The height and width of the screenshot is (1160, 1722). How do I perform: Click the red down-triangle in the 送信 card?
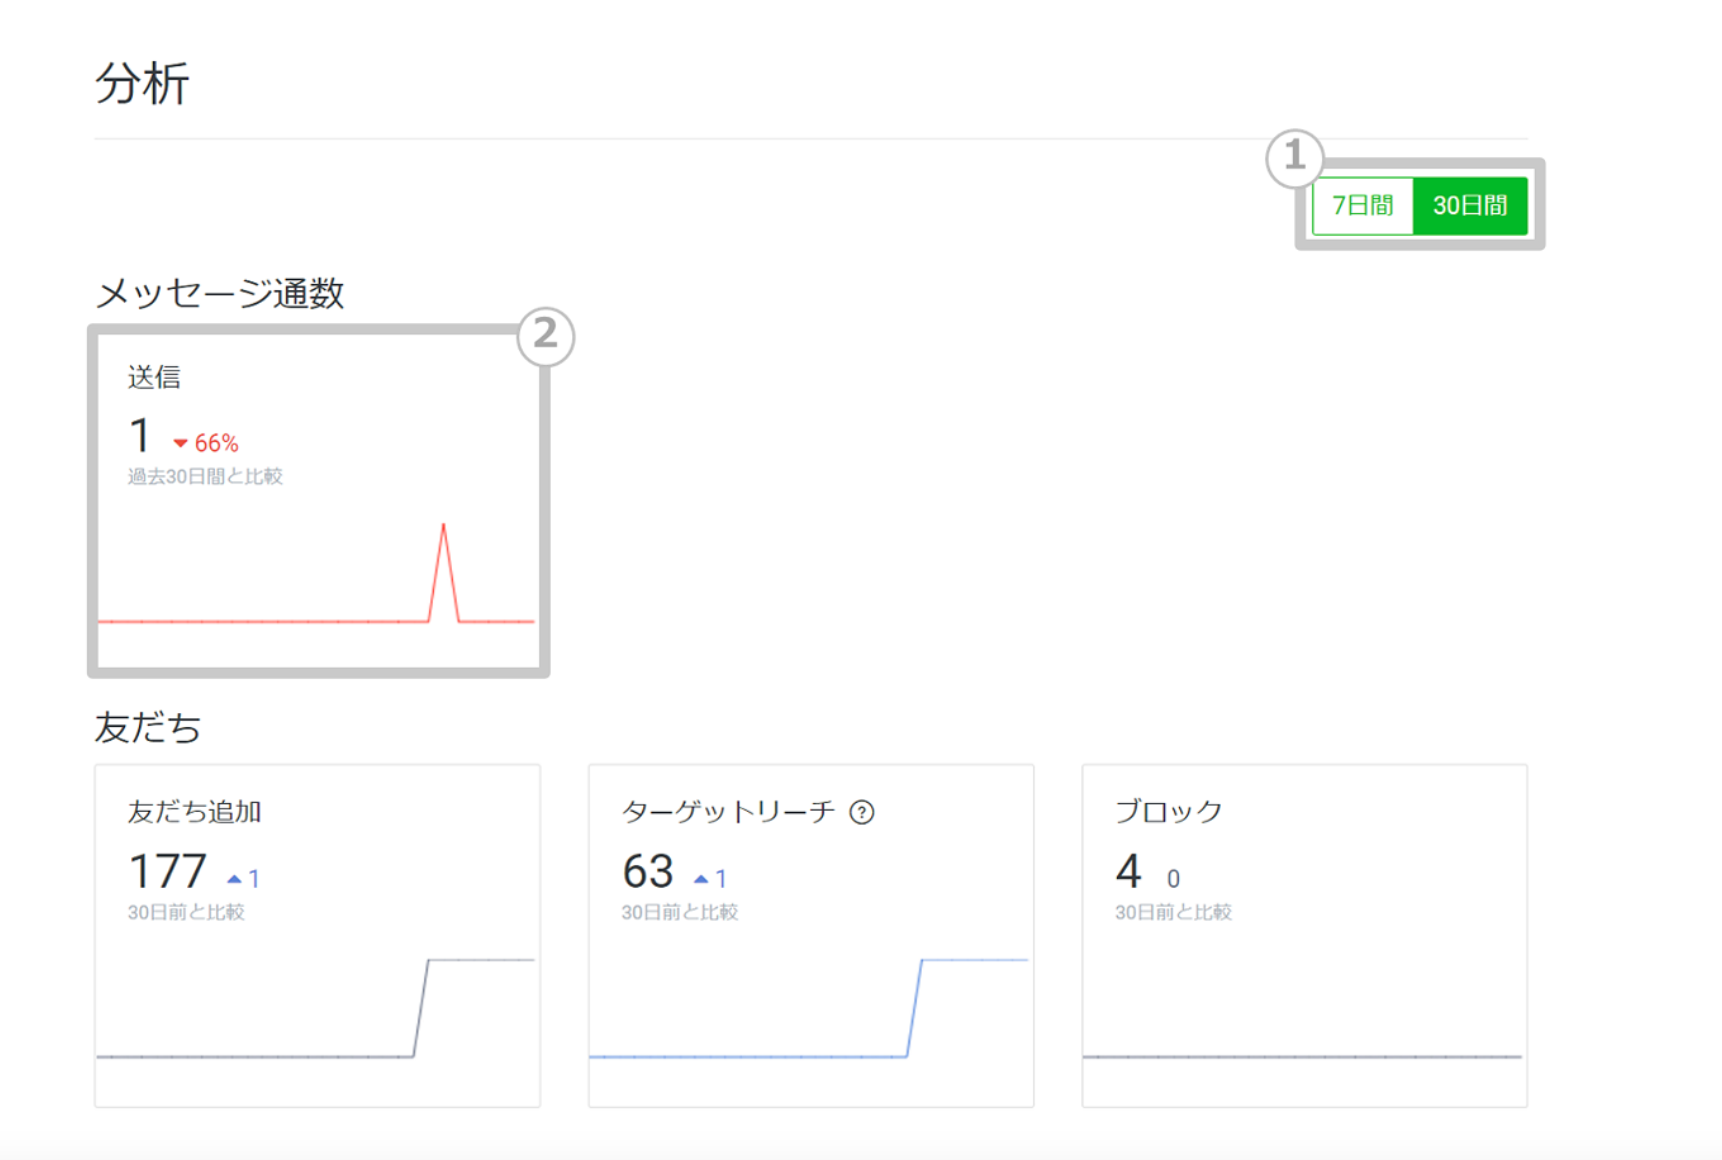pyautogui.click(x=181, y=442)
